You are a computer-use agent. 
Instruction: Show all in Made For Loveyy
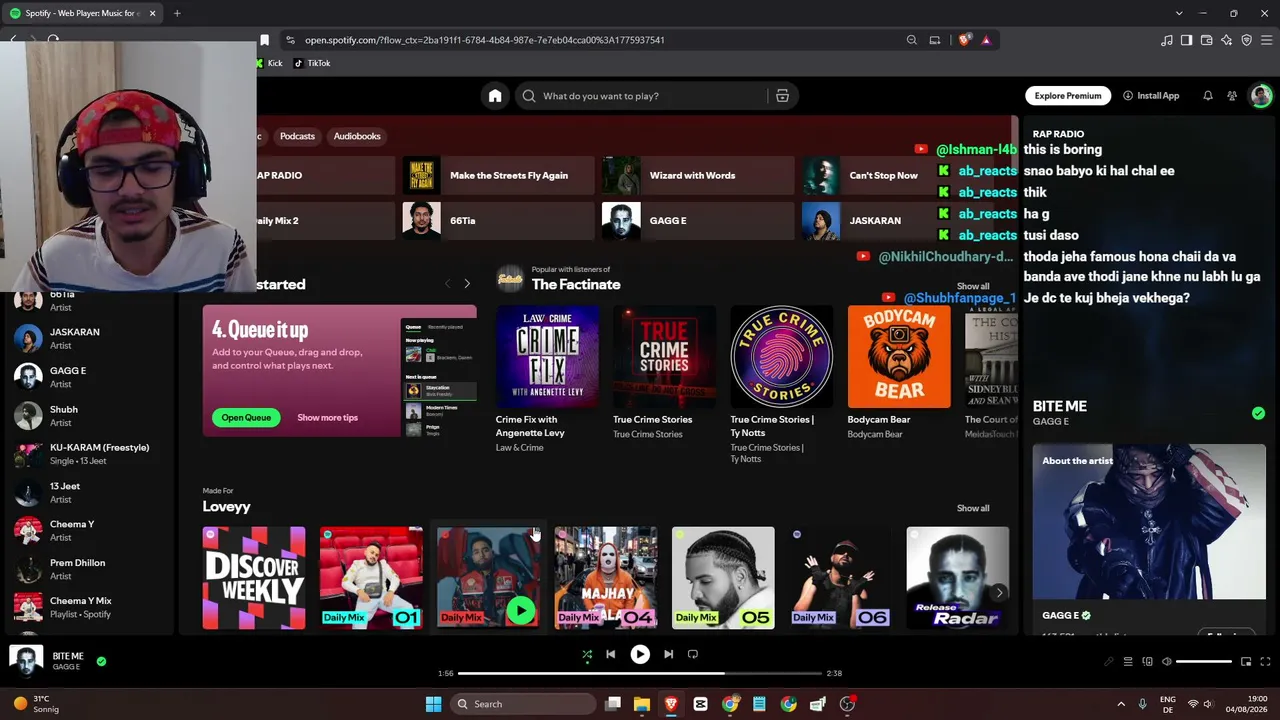[x=973, y=508]
